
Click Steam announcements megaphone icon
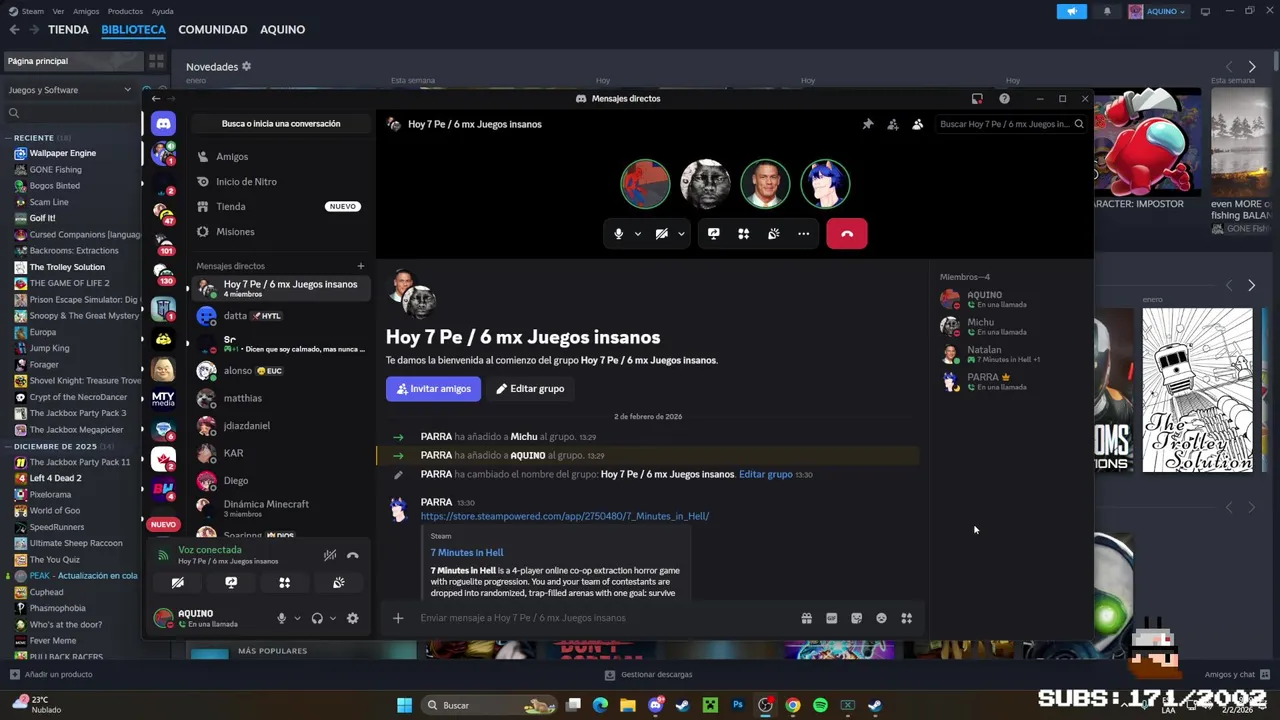[x=1071, y=11]
